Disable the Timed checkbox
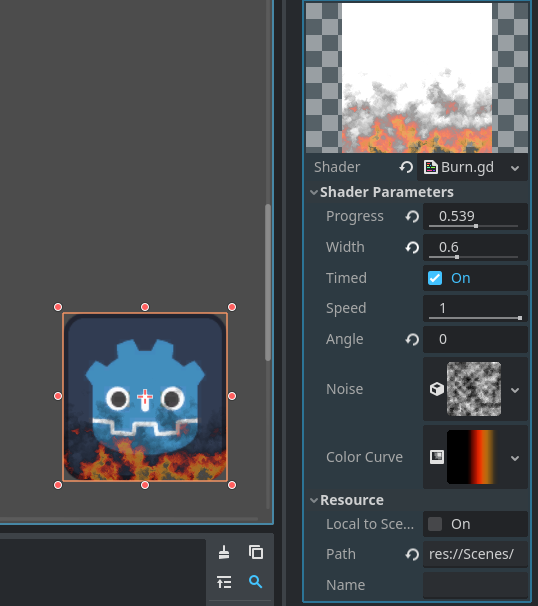This screenshot has height=606, width=538. 435,278
